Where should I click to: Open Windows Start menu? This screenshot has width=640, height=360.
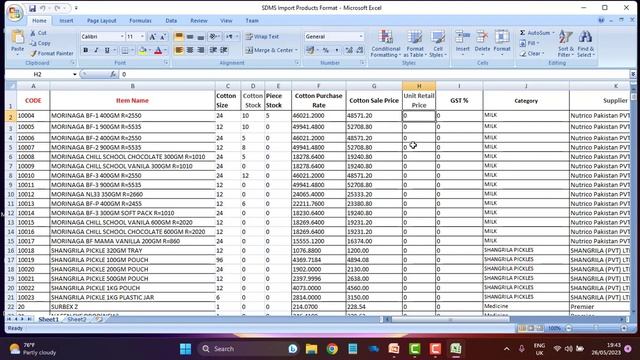(x=185, y=349)
